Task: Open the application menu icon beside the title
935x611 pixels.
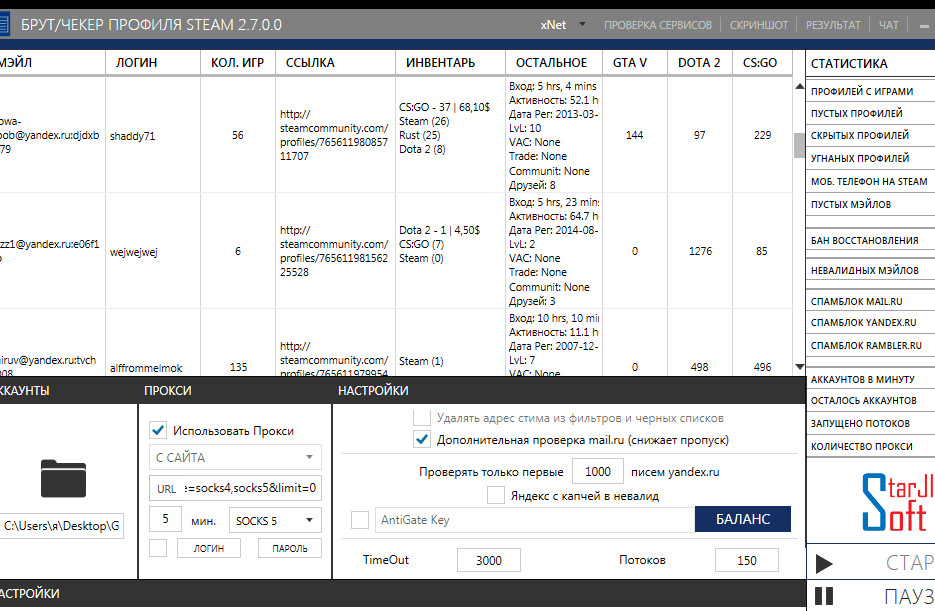Action: (x=4, y=24)
